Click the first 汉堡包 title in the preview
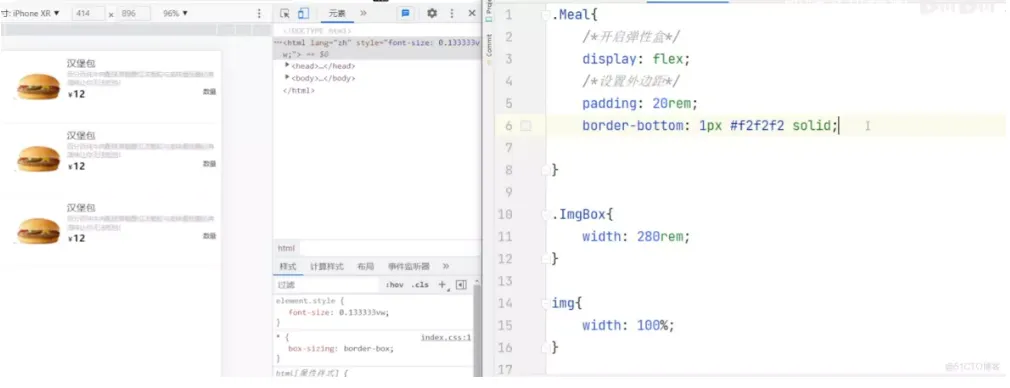Viewport: 1010px width, 388px height. [x=81, y=63]
